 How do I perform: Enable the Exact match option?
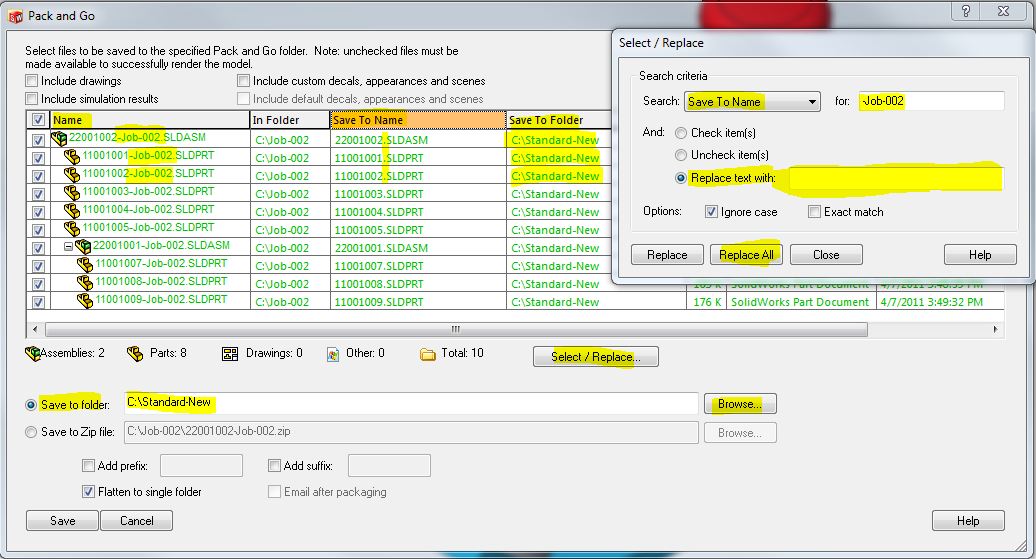(814, 211)
